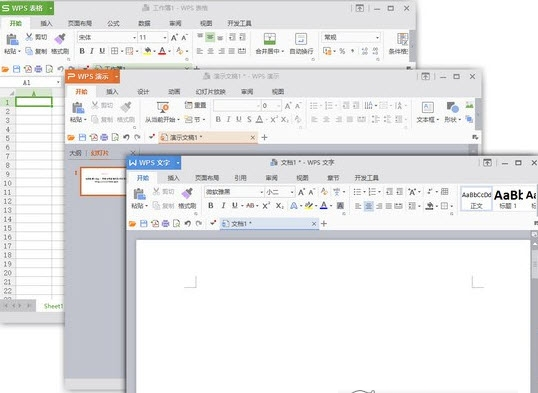The width and height of the screenshot is (538, 393).
Task: Apply Subscript in WPS Writer
Action: click(x=280, y=206)
